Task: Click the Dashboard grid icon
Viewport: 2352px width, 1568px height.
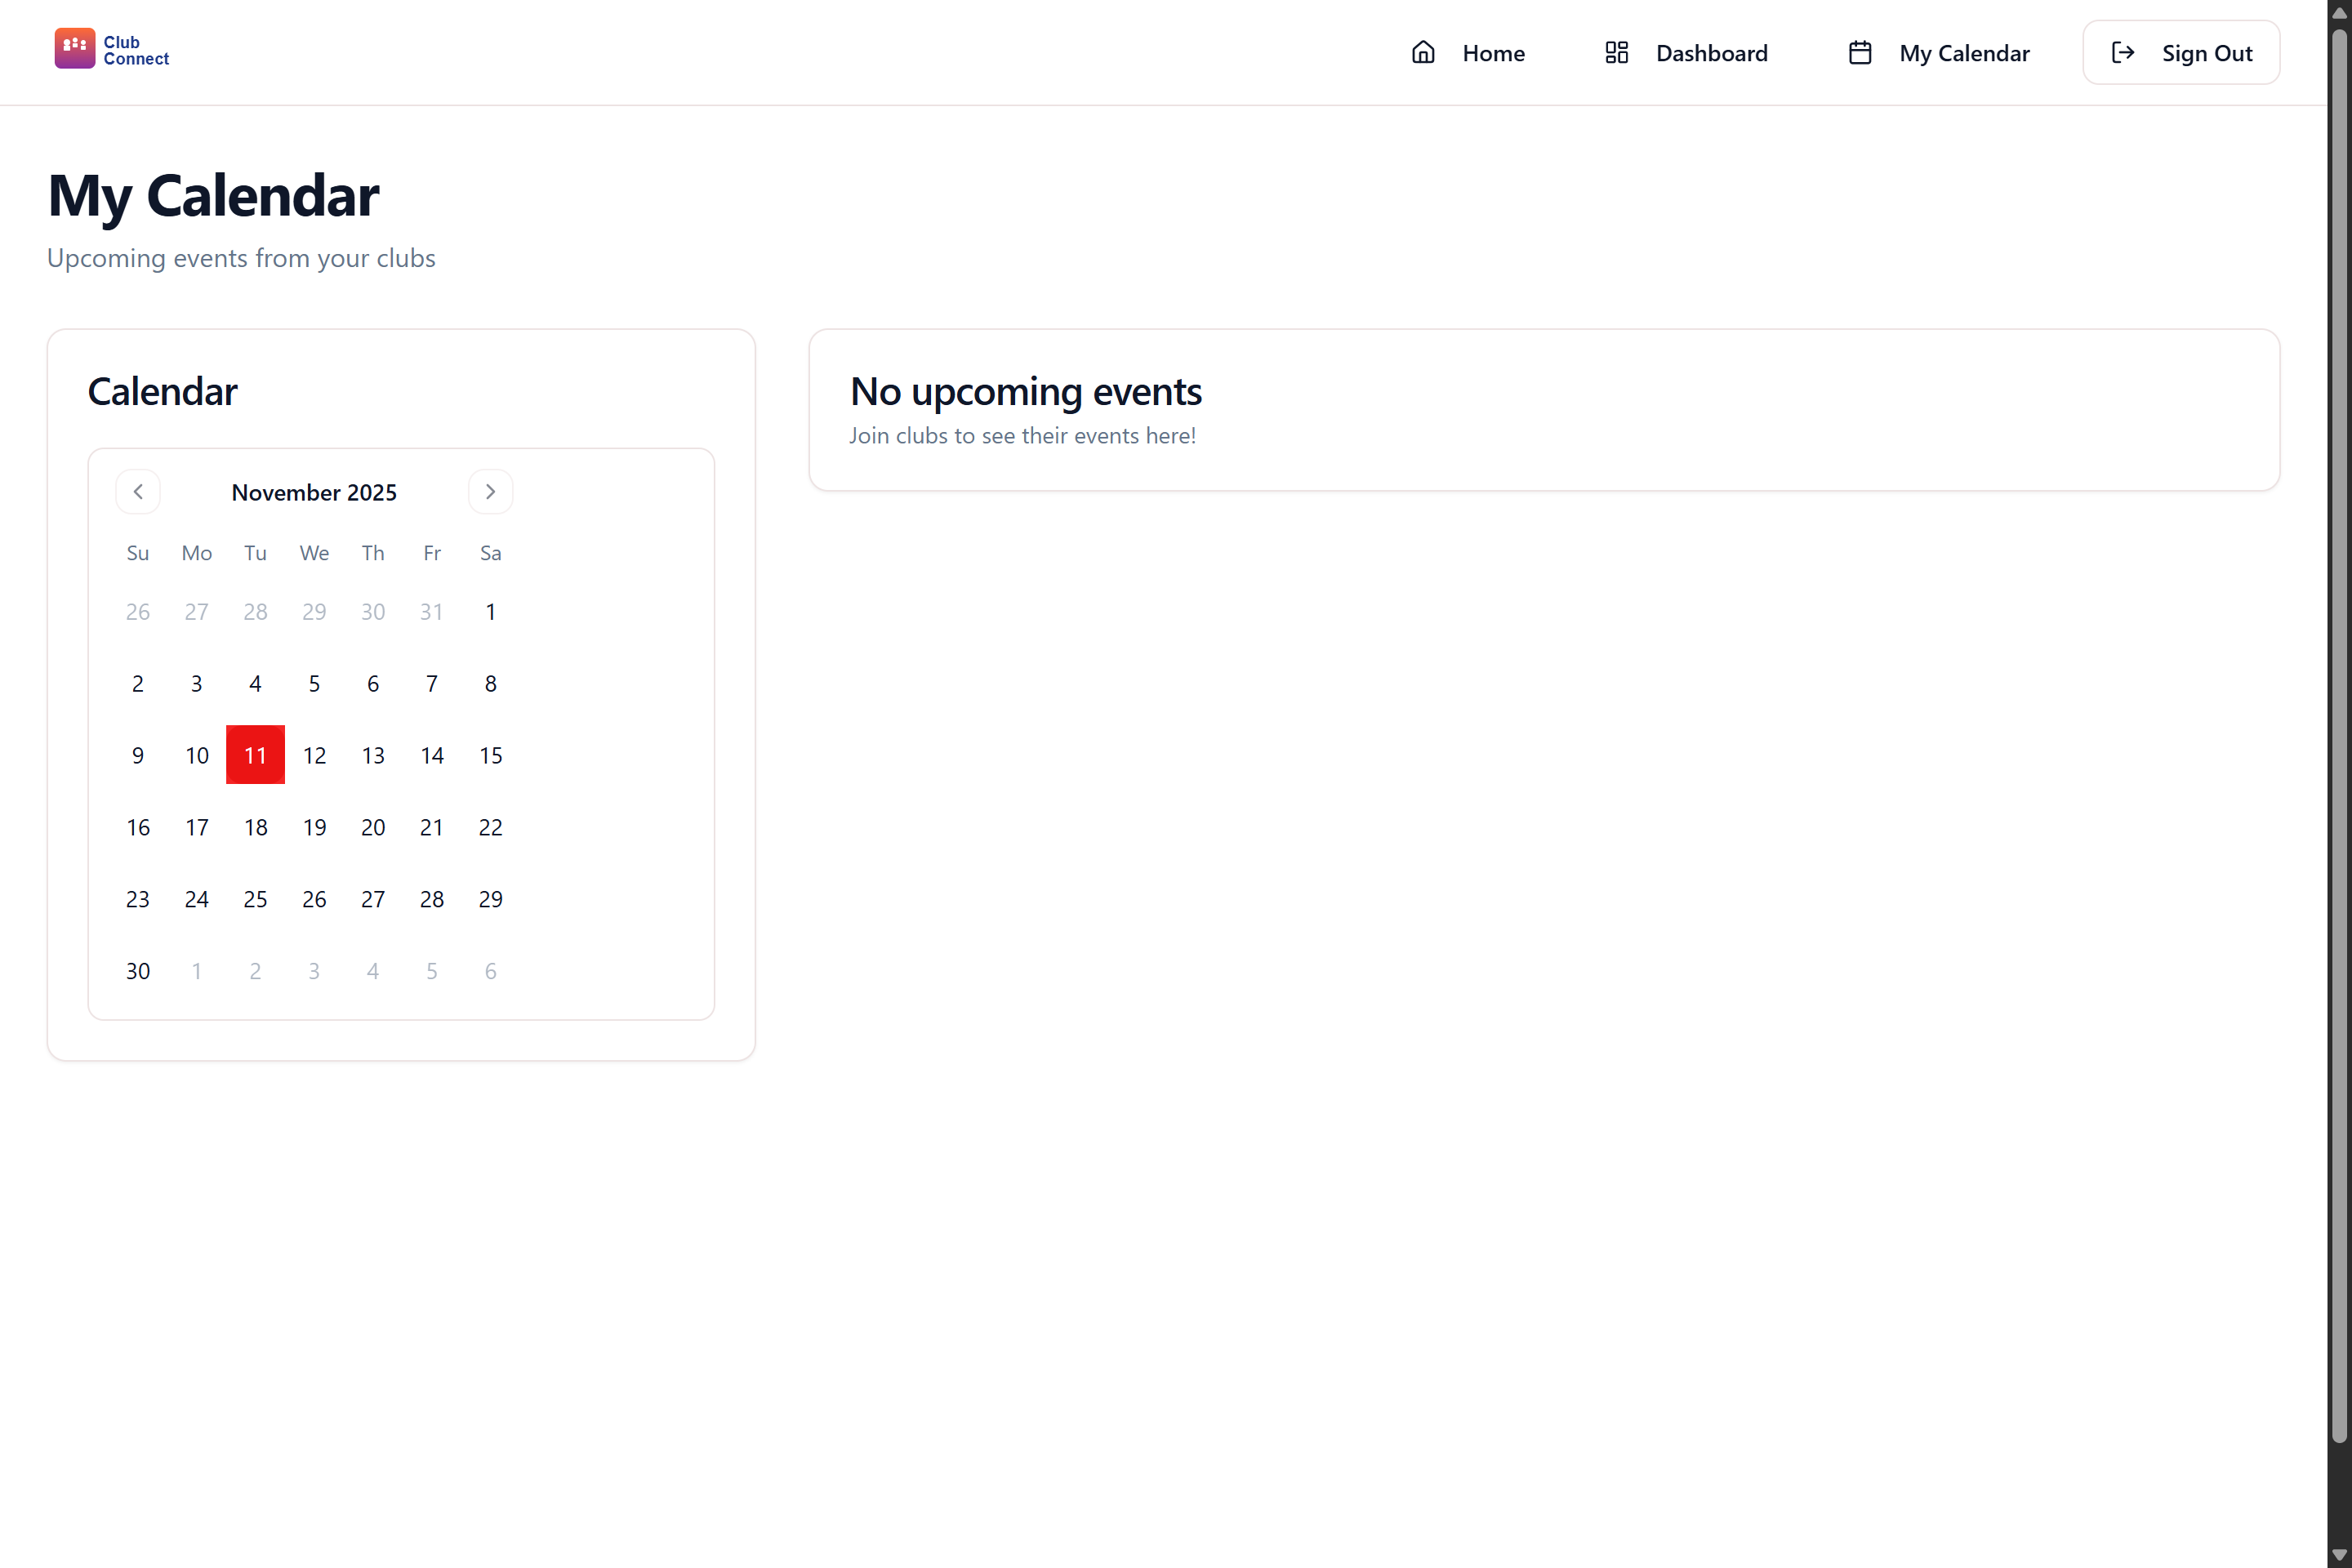Action: pos(1616,52)
